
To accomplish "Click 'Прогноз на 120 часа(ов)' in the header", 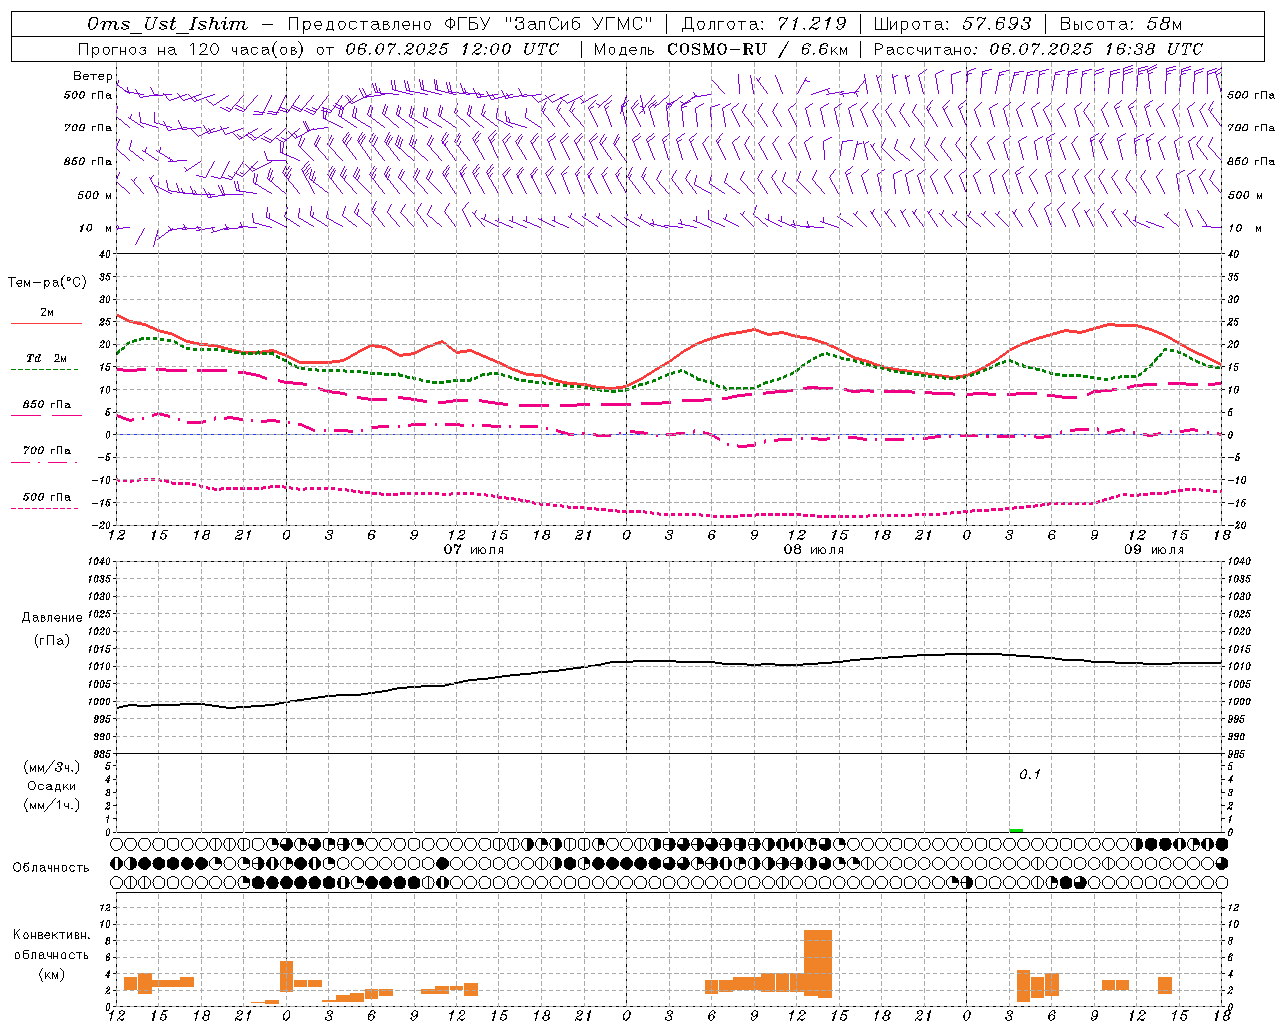I will (191, 49).
